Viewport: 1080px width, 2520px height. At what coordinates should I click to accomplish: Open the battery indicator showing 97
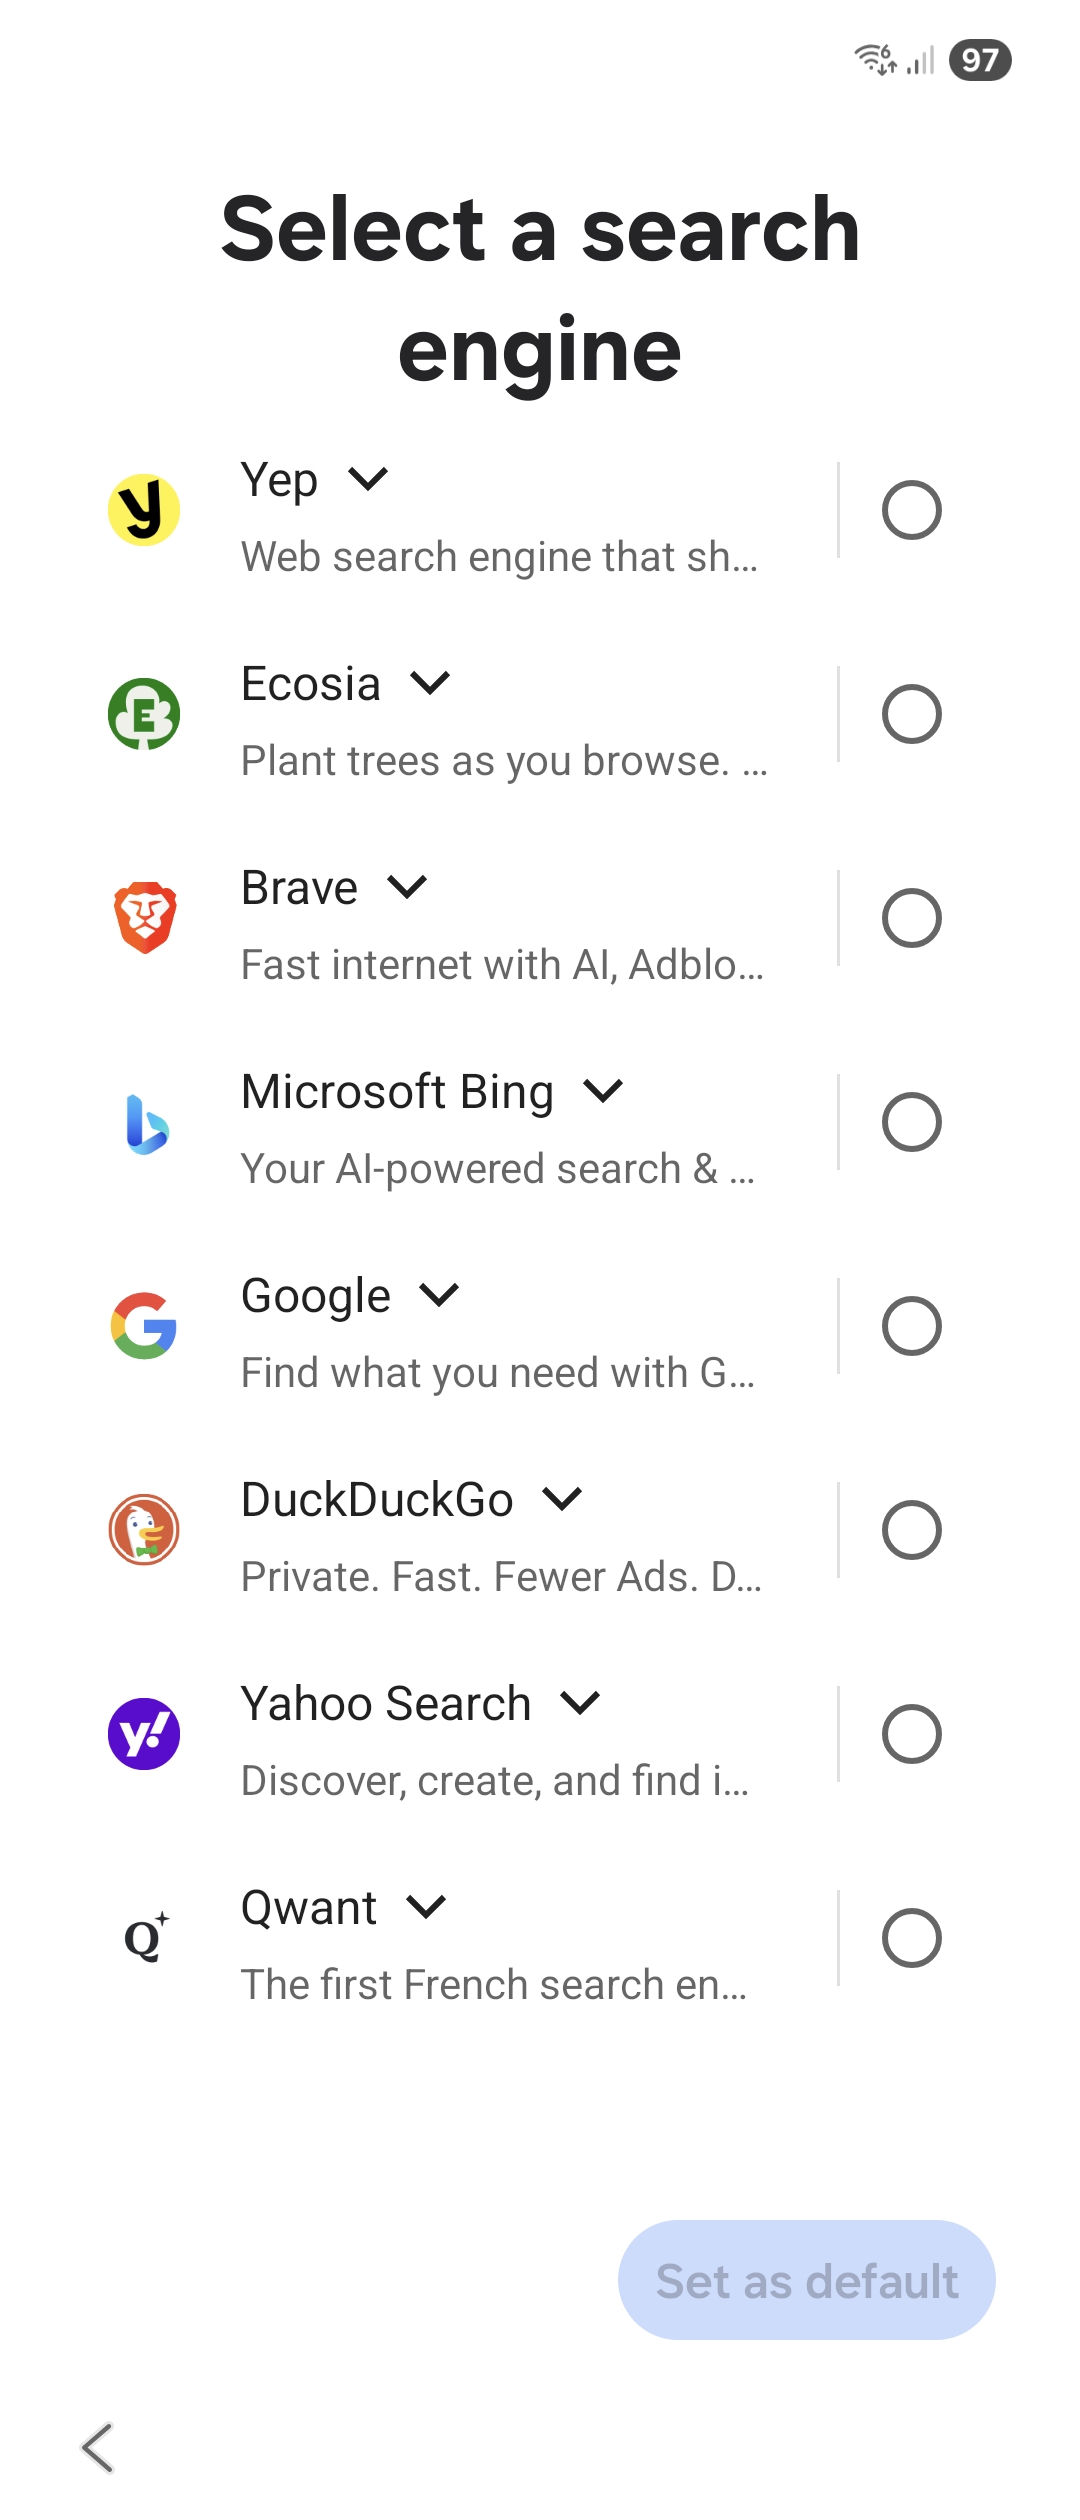pyautogui.click(x=980, y=60)
